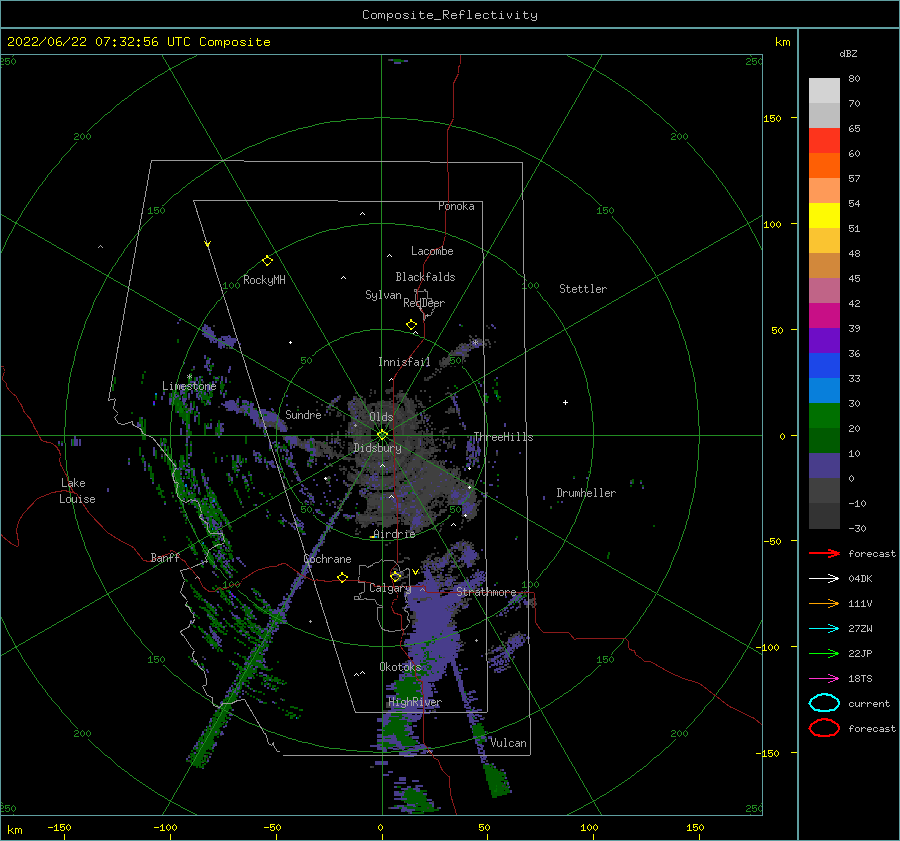Click the Airdrie city label

tap(394, 534)
